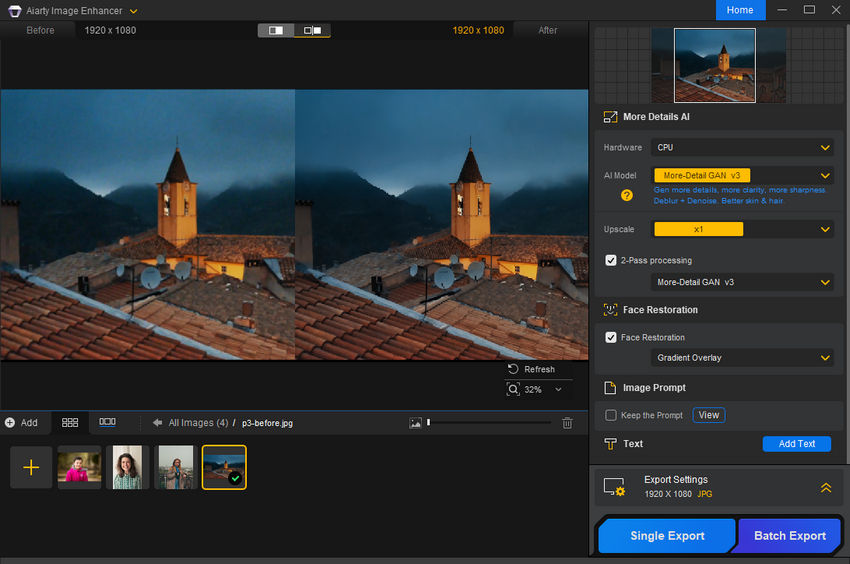
Task: Select the church rooftop thumbnail with checkmark
Action: pos(224,467)
